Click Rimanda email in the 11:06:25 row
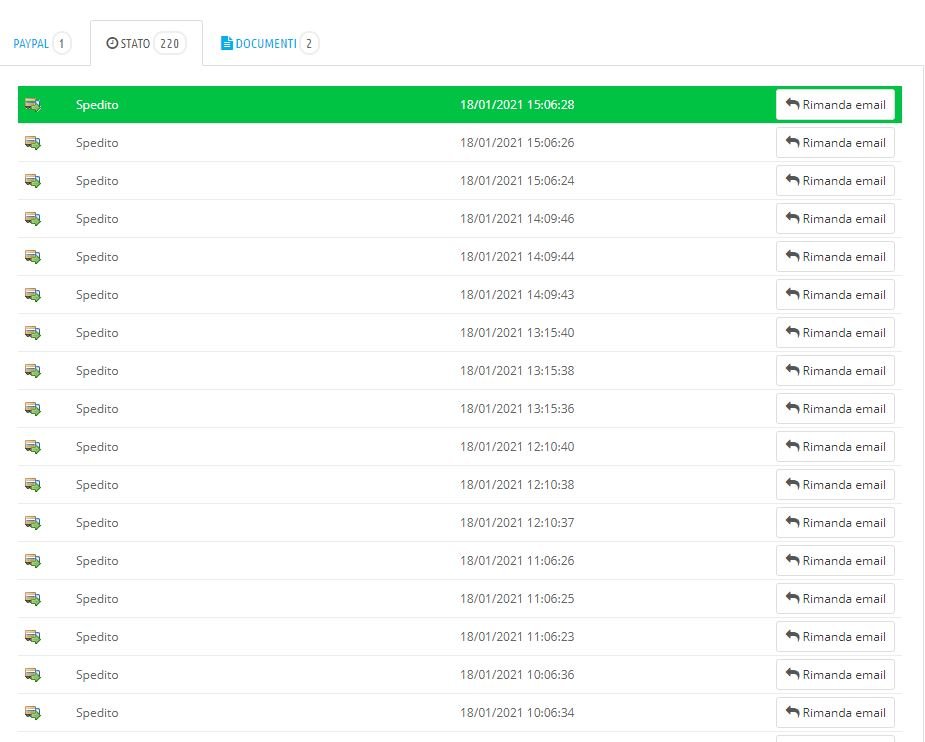 coord(835,599)
